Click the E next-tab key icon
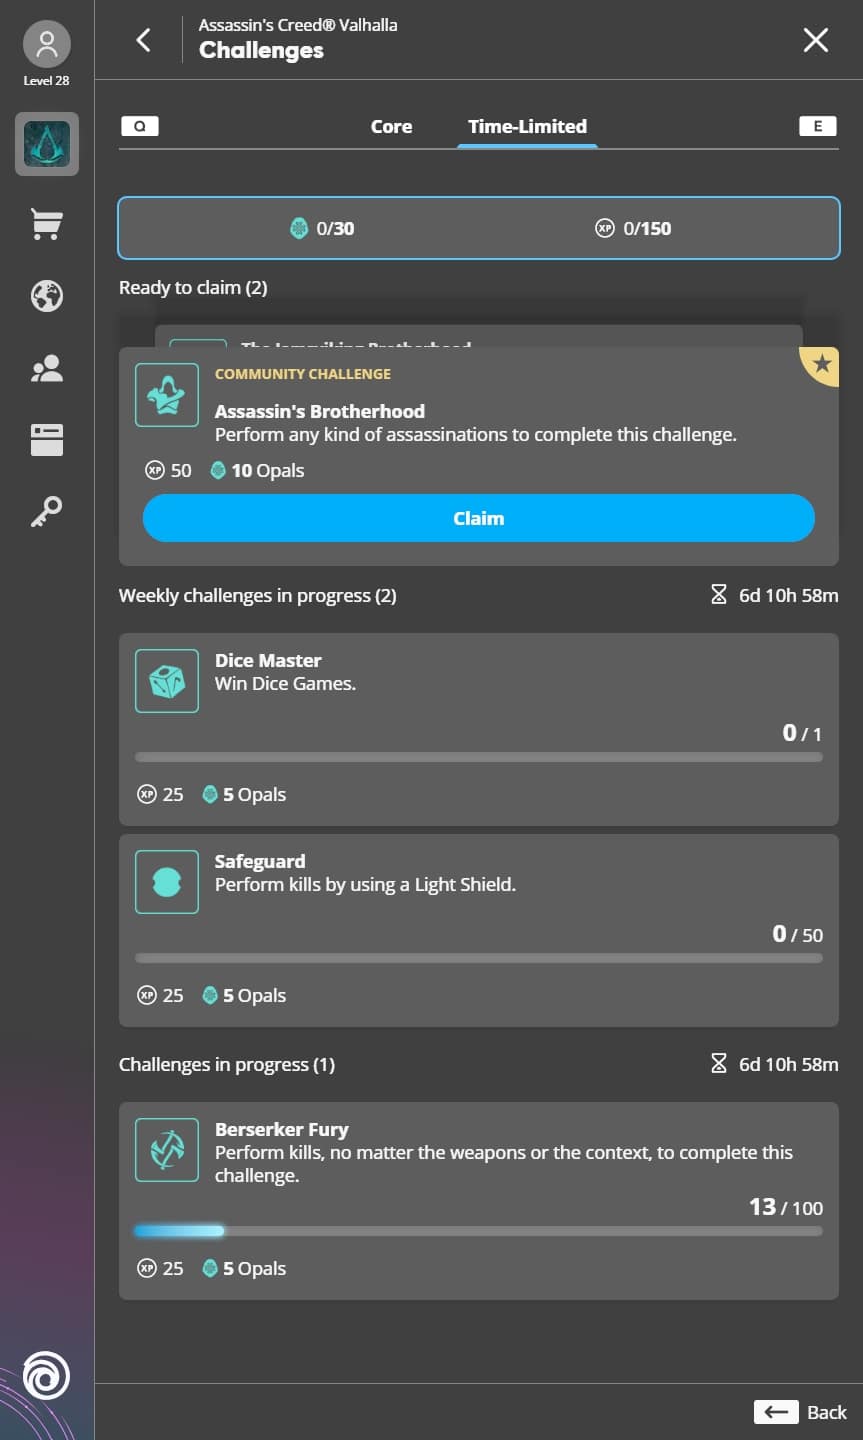 818,126
